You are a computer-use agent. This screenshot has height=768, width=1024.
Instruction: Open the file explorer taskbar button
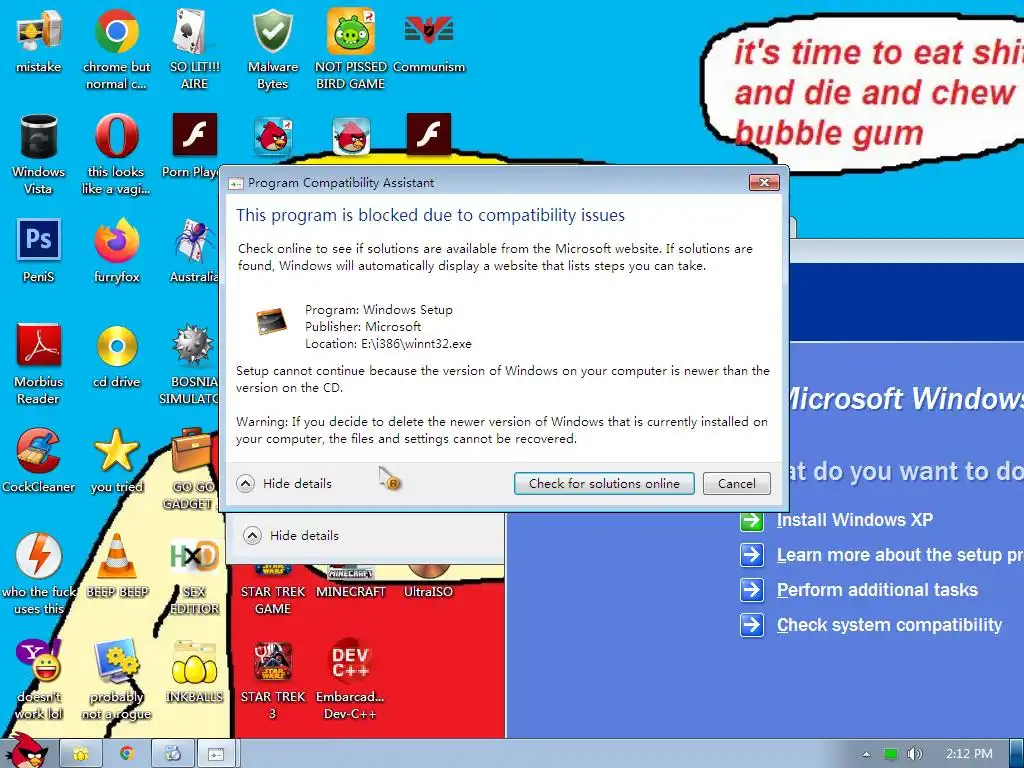[81, 754]
